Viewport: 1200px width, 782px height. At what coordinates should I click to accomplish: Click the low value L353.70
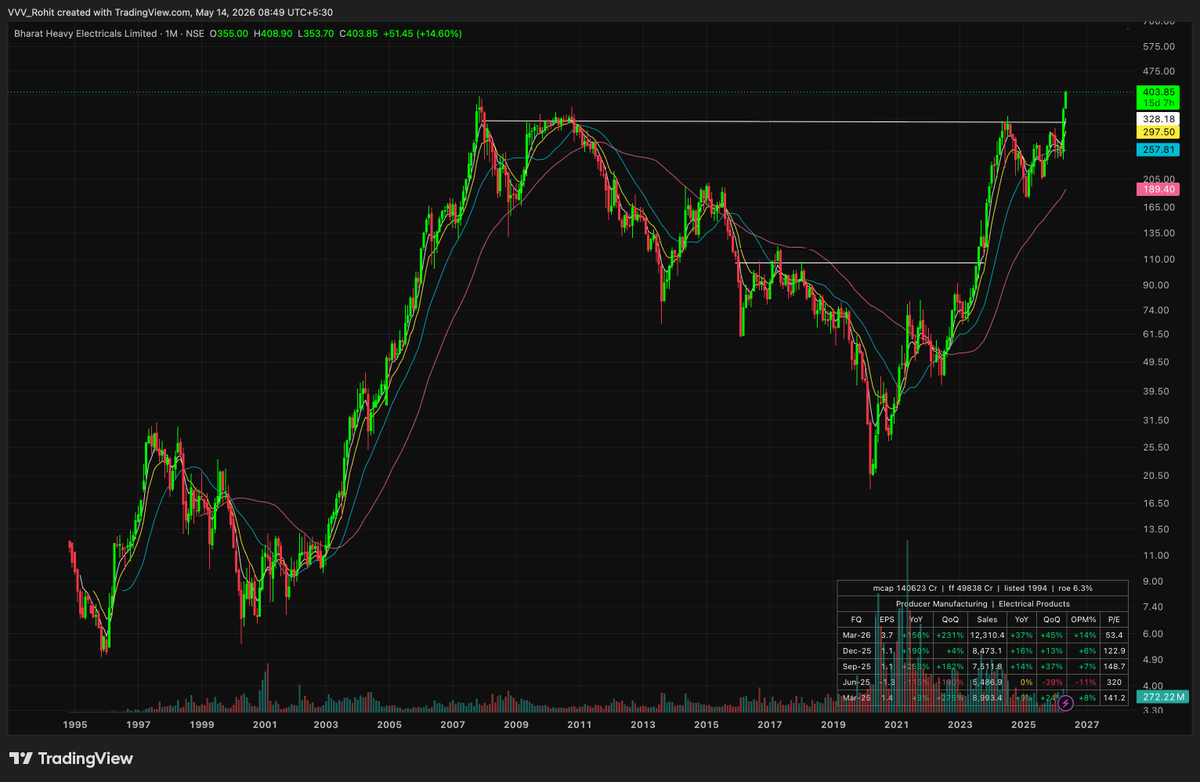coord(316,34)
